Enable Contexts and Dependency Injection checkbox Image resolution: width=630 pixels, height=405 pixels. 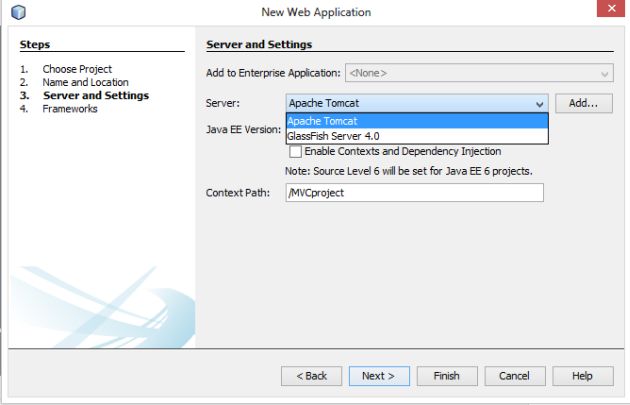(x=296, y=152)
